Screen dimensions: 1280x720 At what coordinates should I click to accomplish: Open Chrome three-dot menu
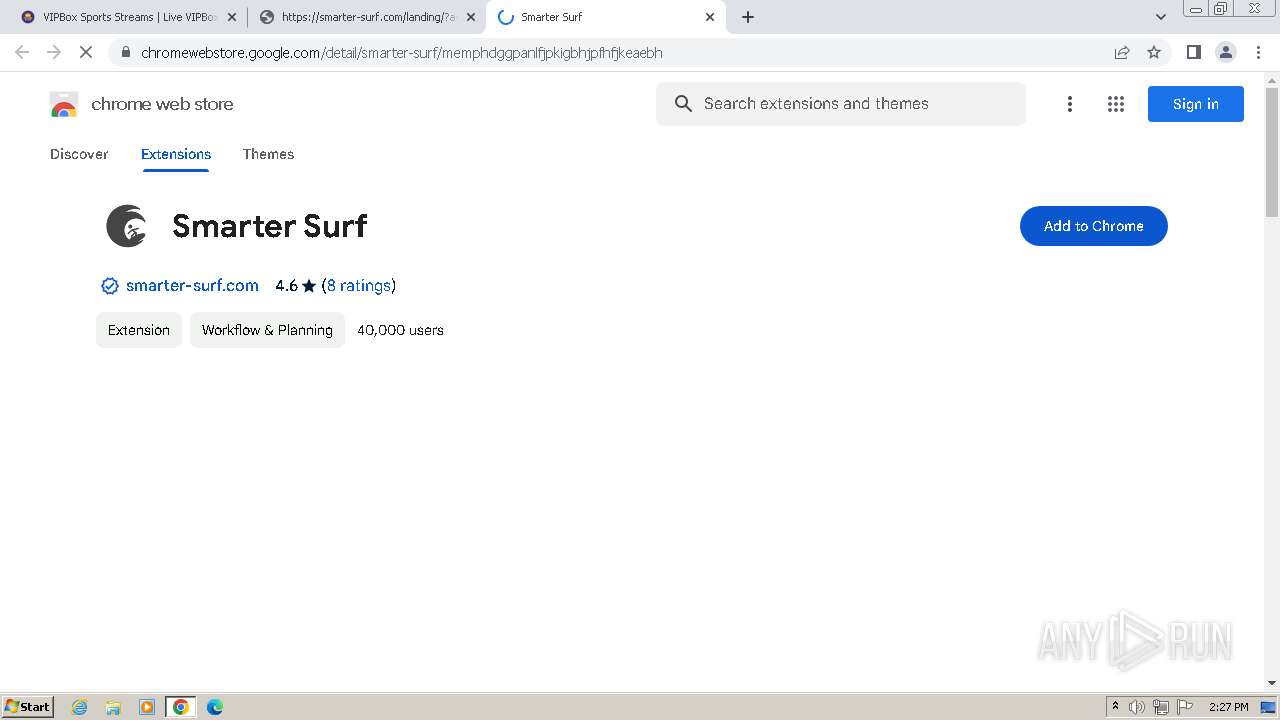coord(1258,52)
